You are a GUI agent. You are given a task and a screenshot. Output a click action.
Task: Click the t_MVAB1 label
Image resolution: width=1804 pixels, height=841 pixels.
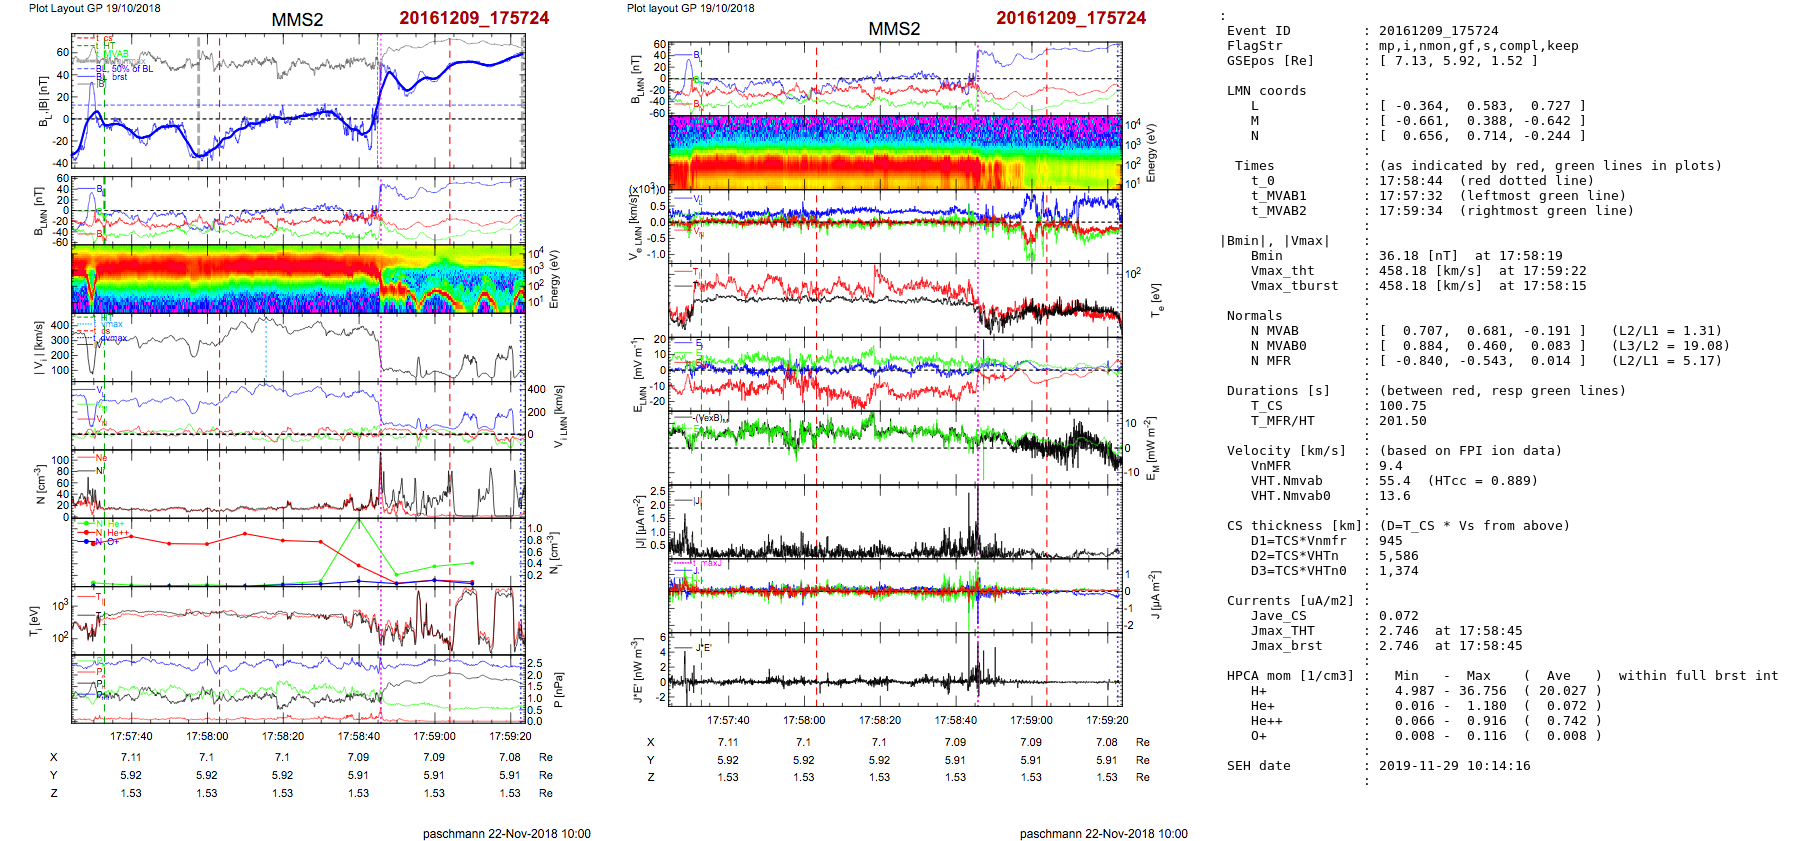click(x=1279, y=196)
